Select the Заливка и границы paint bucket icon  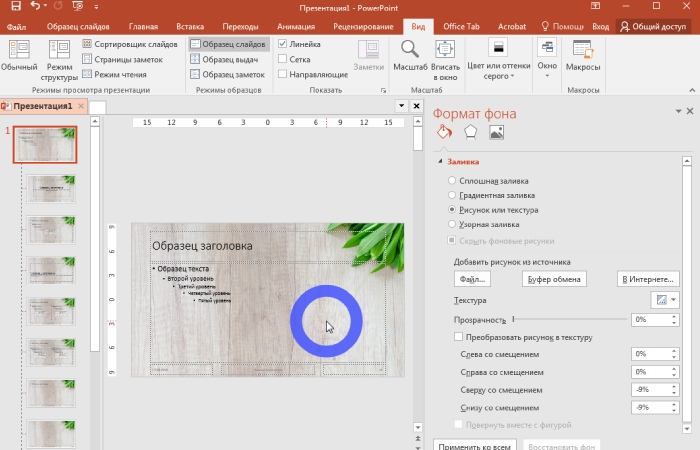[x=444, y=132]
